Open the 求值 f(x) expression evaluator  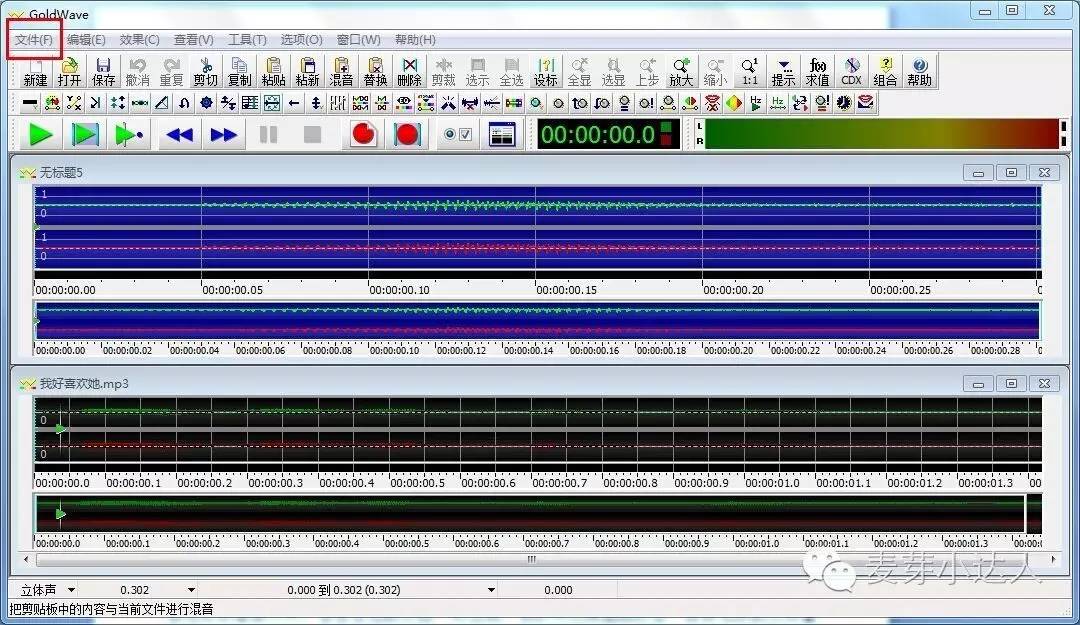tap(818, 72)
